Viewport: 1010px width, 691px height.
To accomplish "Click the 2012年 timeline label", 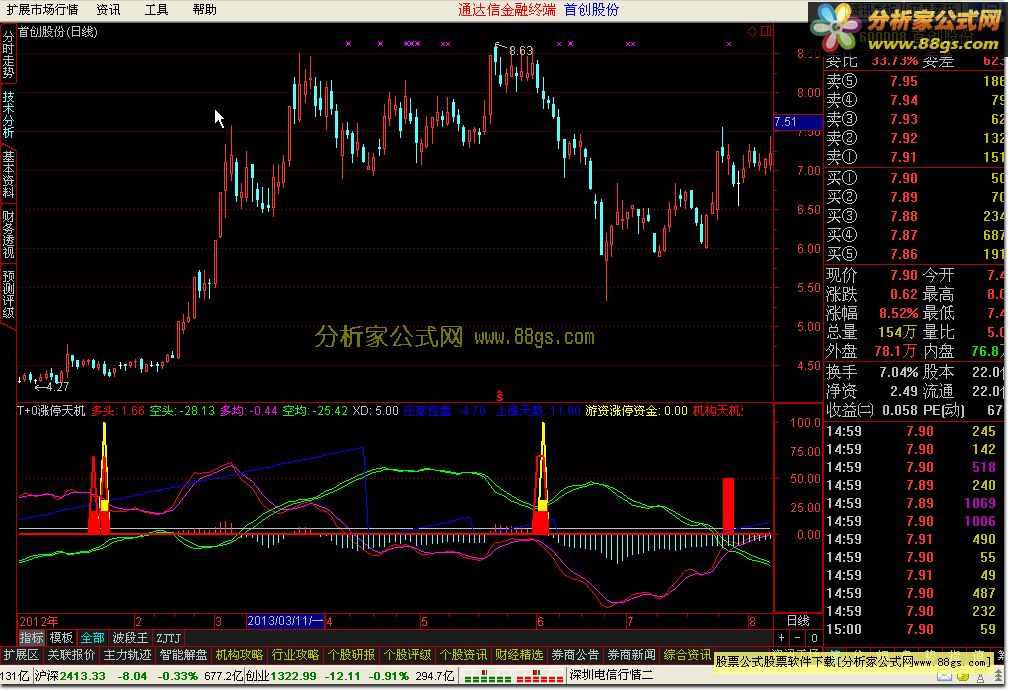I will [39, 621].
